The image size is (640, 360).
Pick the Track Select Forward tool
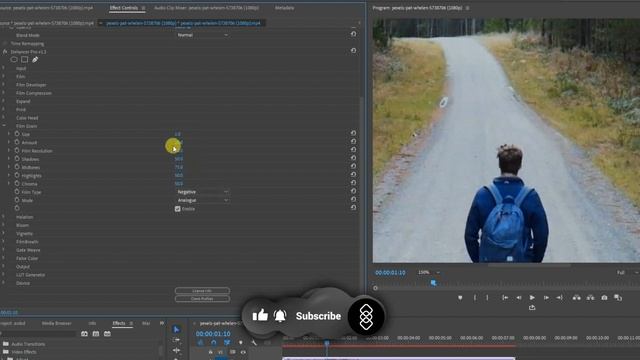pyautogui.click(x=176, y=340)
